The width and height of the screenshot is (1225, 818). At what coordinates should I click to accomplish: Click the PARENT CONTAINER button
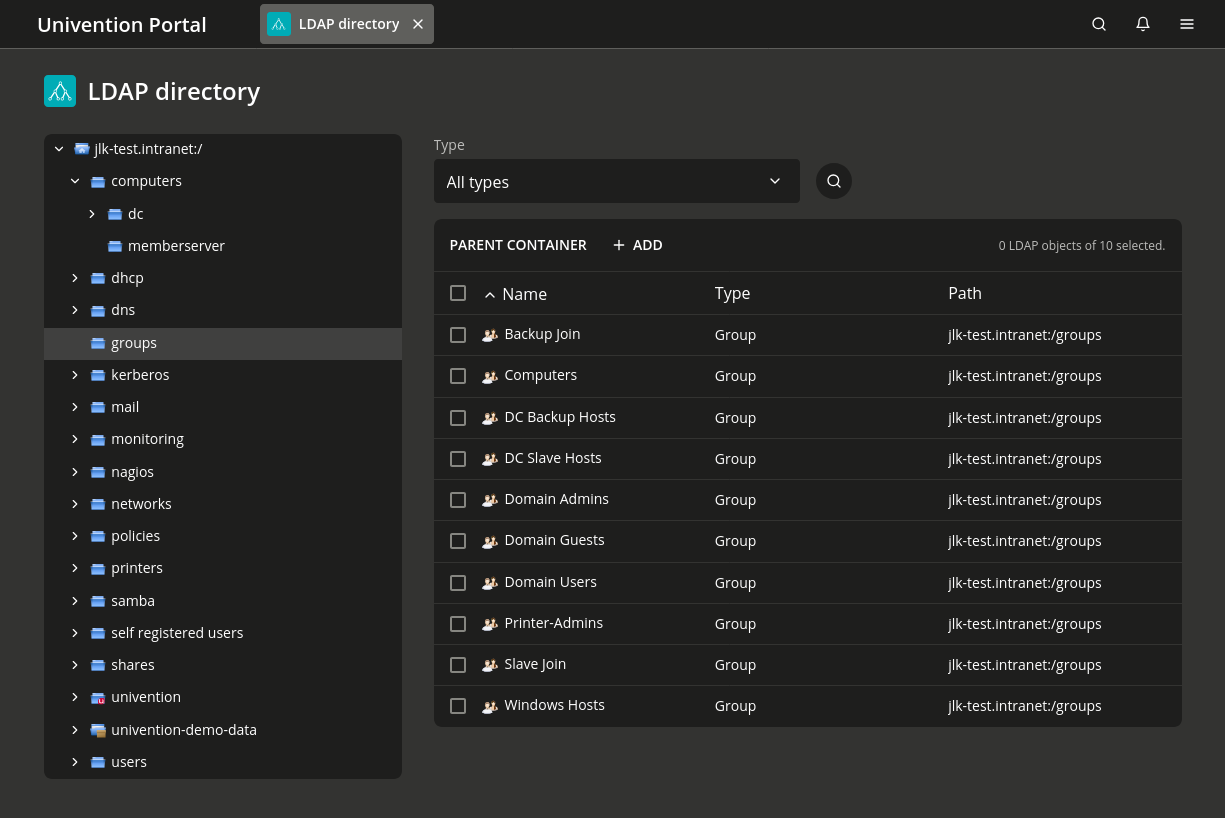pyautogui.click(x=518, y=245)
